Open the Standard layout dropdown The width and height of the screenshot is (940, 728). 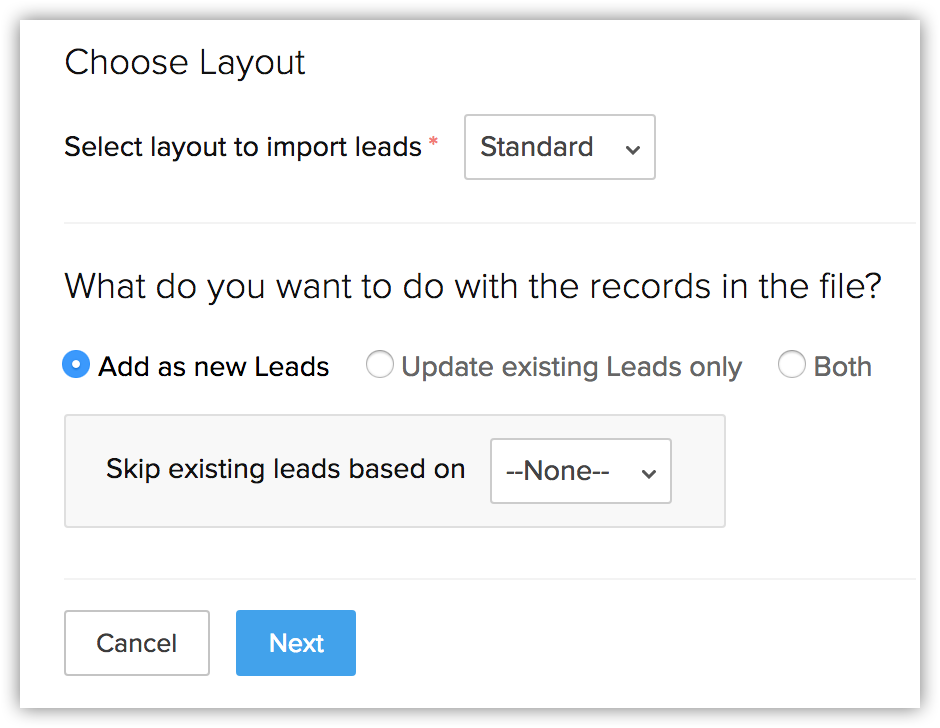click(x=559, y=147)
